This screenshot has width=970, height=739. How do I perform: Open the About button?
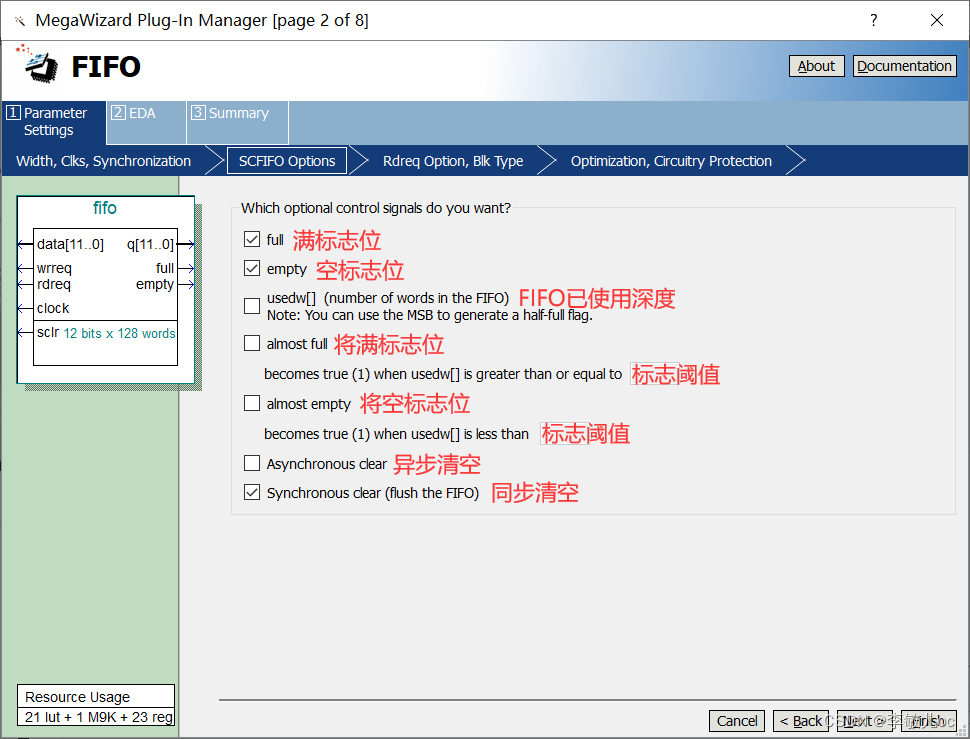point(817,66)
